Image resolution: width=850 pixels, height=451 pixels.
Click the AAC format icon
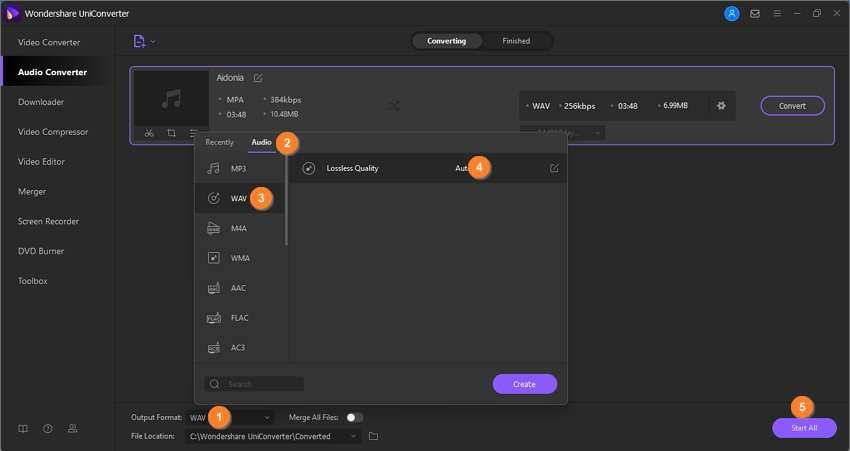point(214,288)
